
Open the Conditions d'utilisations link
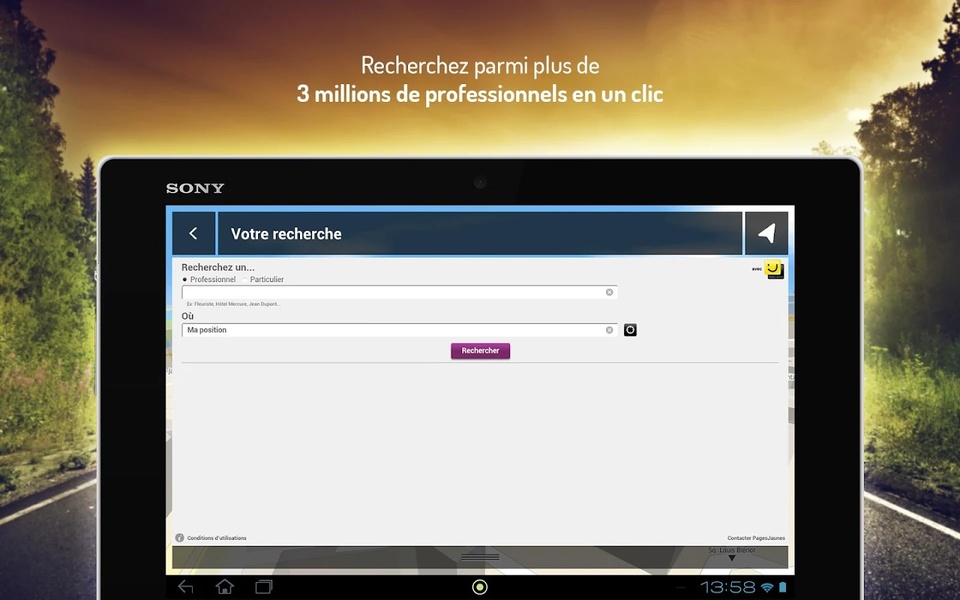(217, 538)
